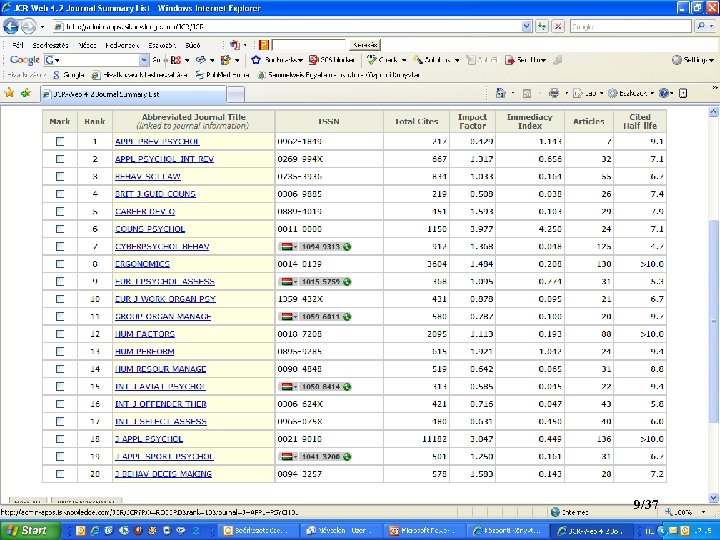Open the HUM FACTORS journal link
Image resolution: width=720 pixels, height=540 pixels.
click(145, 334)
